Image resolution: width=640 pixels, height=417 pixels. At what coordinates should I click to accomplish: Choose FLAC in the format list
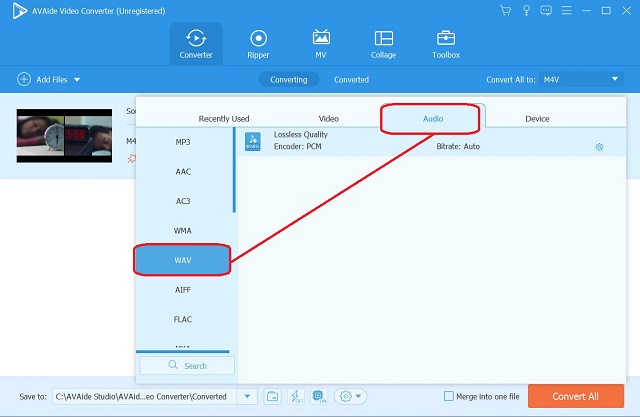point(183,319)
